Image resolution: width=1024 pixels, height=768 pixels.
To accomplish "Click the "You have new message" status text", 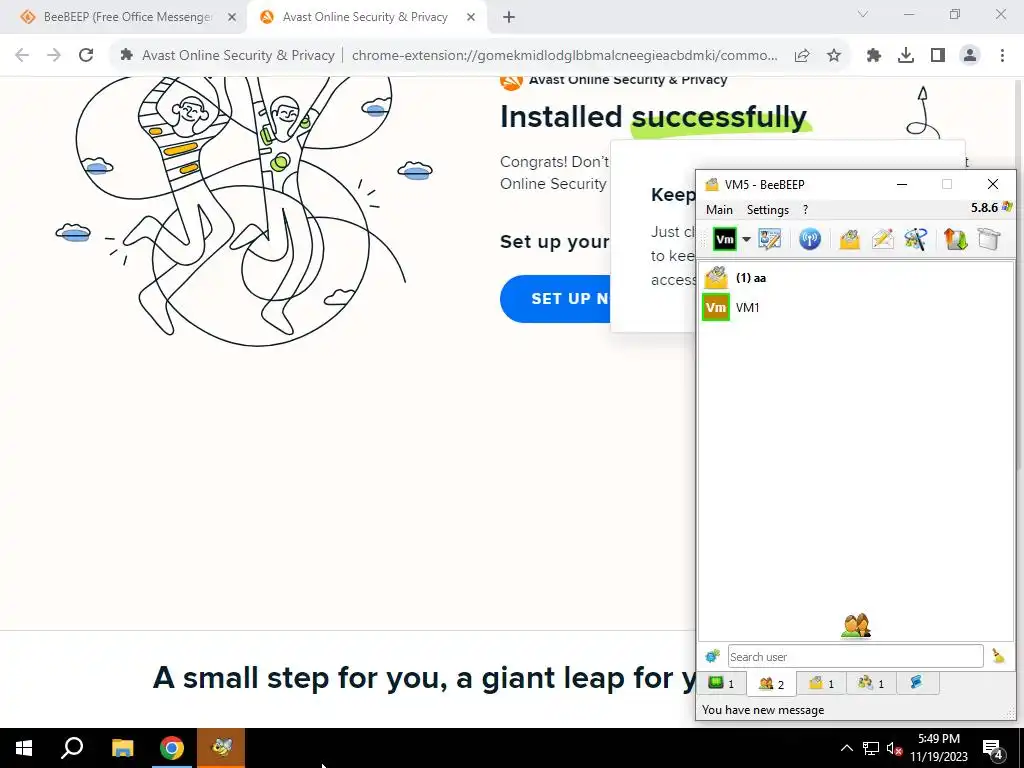I will pyautogui.click(x=763, y=710).
